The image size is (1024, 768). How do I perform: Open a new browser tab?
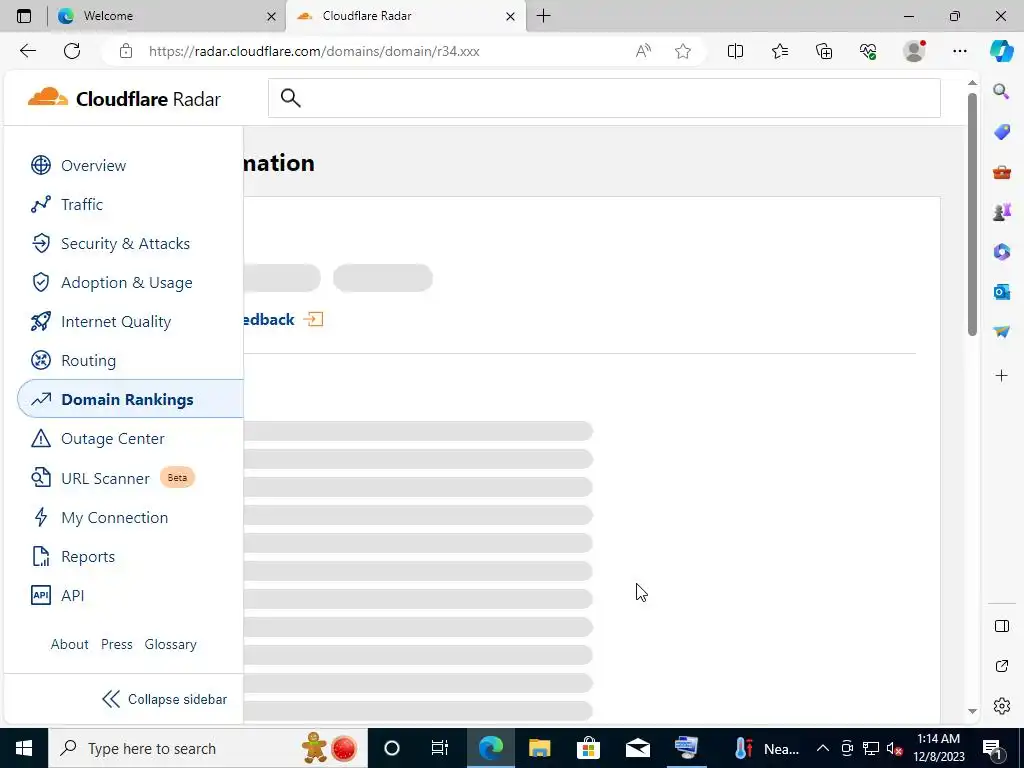point(543,16)
